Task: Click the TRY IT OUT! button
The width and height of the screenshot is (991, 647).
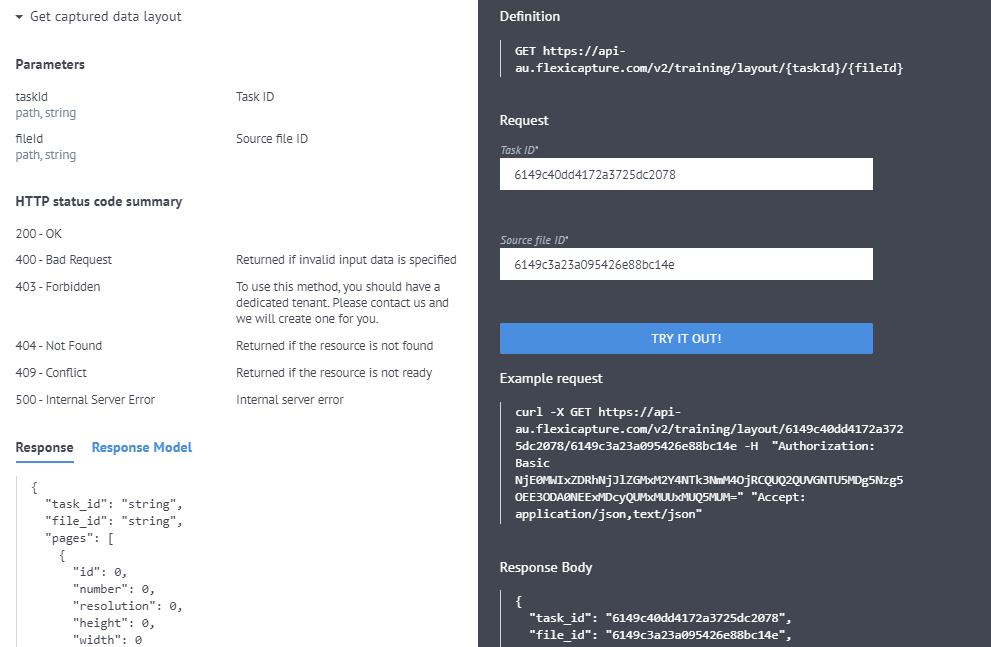Action: (x=686, y=339)
